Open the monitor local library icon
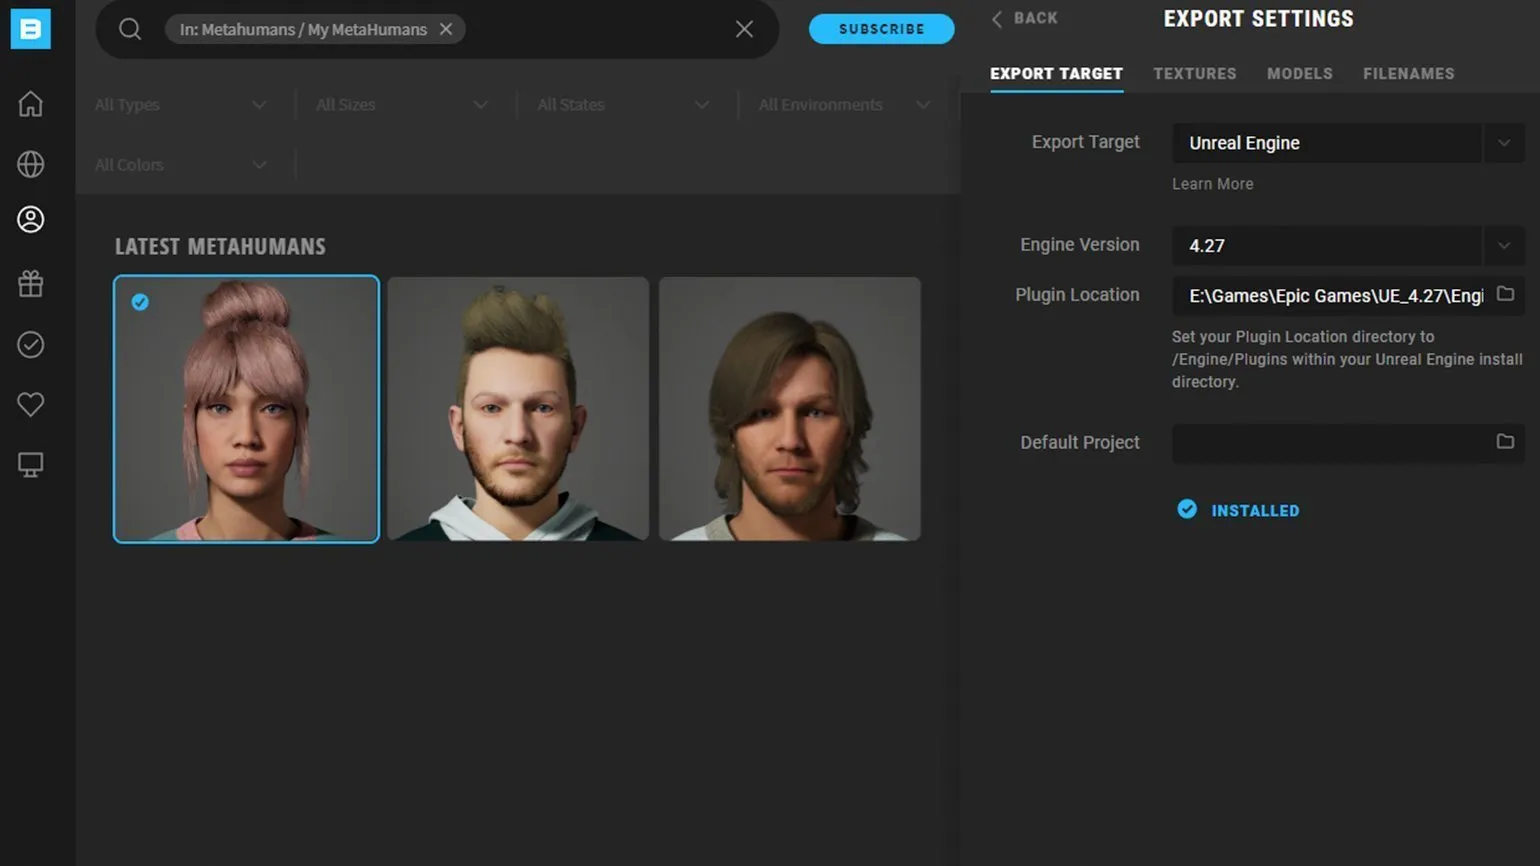The width and height of the screenshot is (1540, 866). (30, 464)
